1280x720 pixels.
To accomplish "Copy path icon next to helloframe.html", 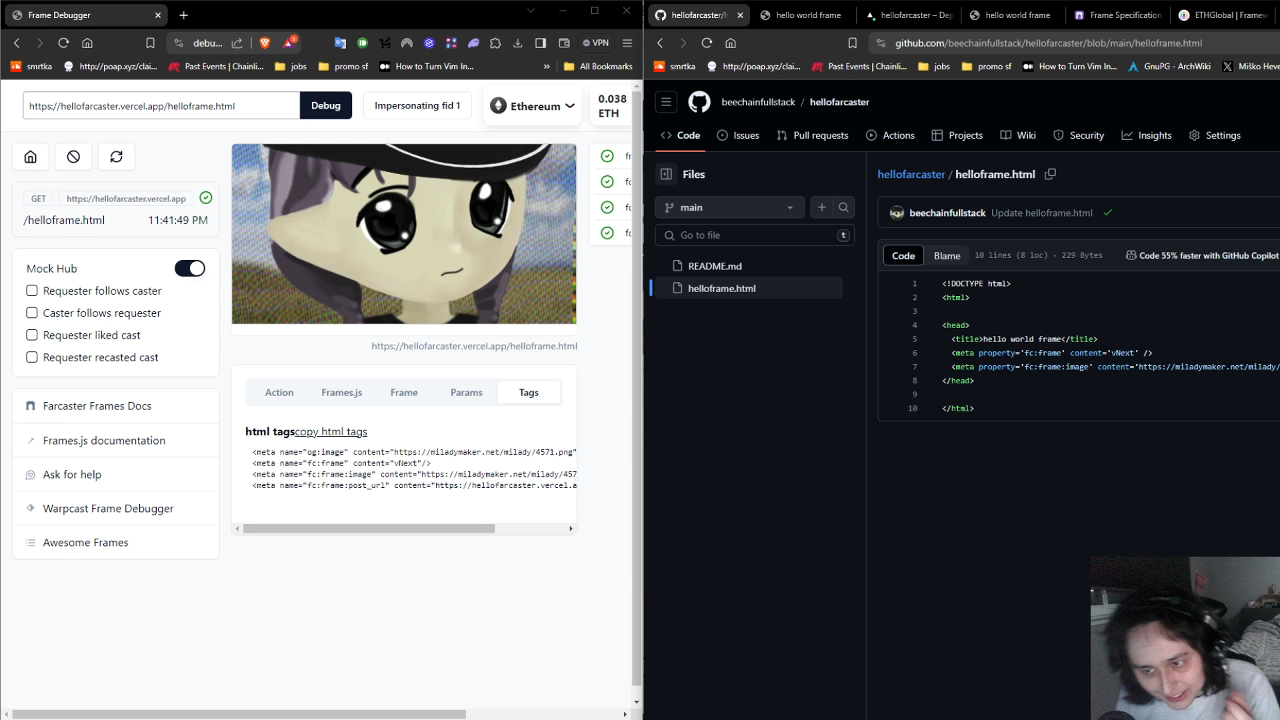I will [x=1050, y=174].
